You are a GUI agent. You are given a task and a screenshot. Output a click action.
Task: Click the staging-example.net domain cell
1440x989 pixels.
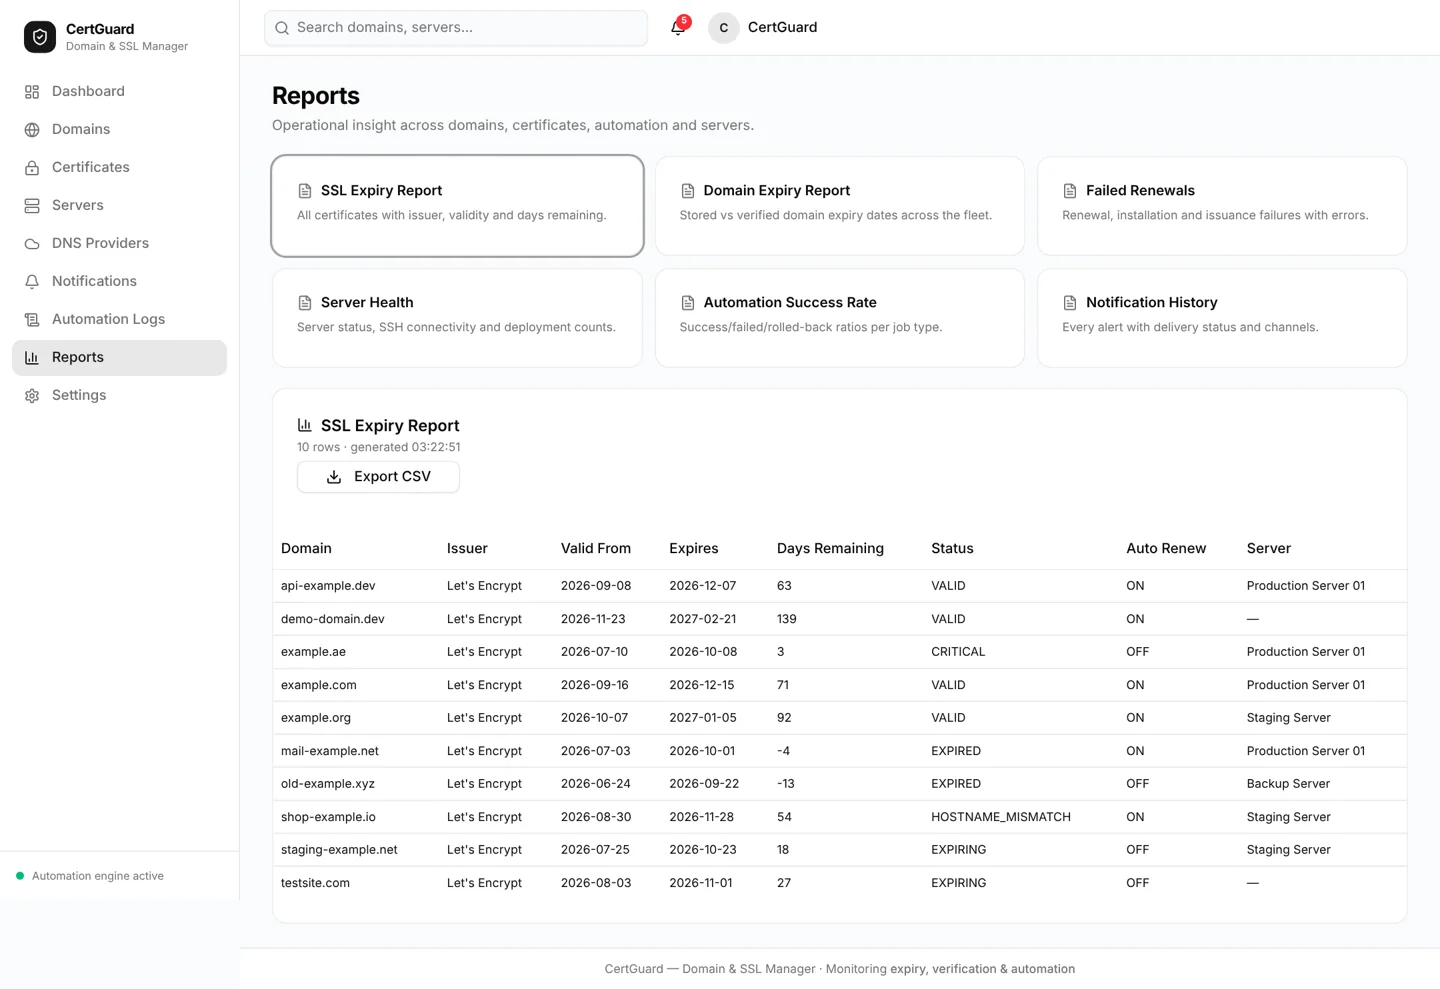coord(339,850)
